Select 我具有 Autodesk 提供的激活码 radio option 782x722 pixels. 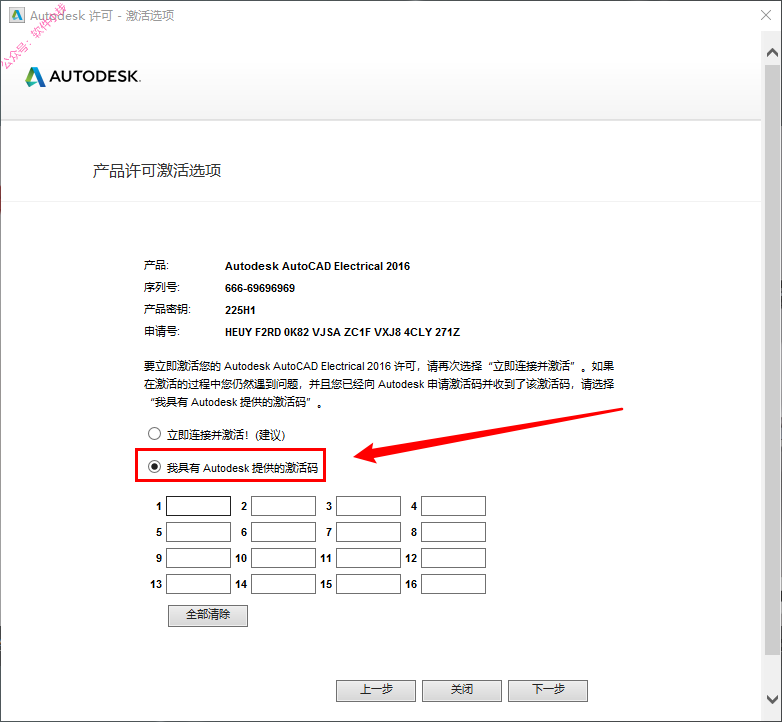tap(154, 467)
